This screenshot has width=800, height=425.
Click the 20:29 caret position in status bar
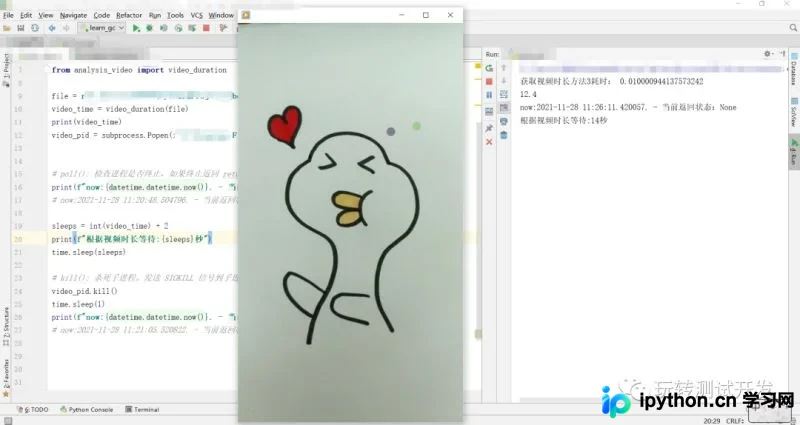tap(712, 421)
